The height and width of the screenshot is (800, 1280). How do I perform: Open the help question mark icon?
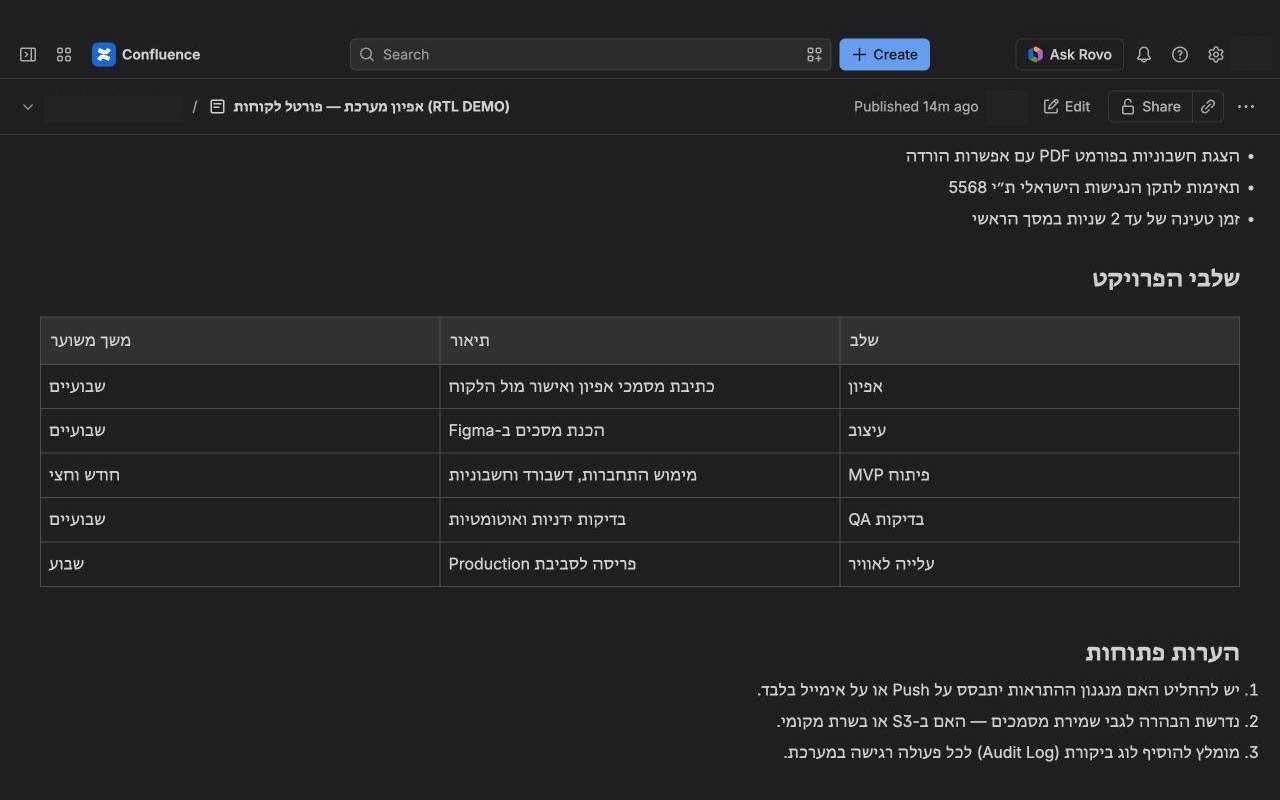pos(1180,55)
